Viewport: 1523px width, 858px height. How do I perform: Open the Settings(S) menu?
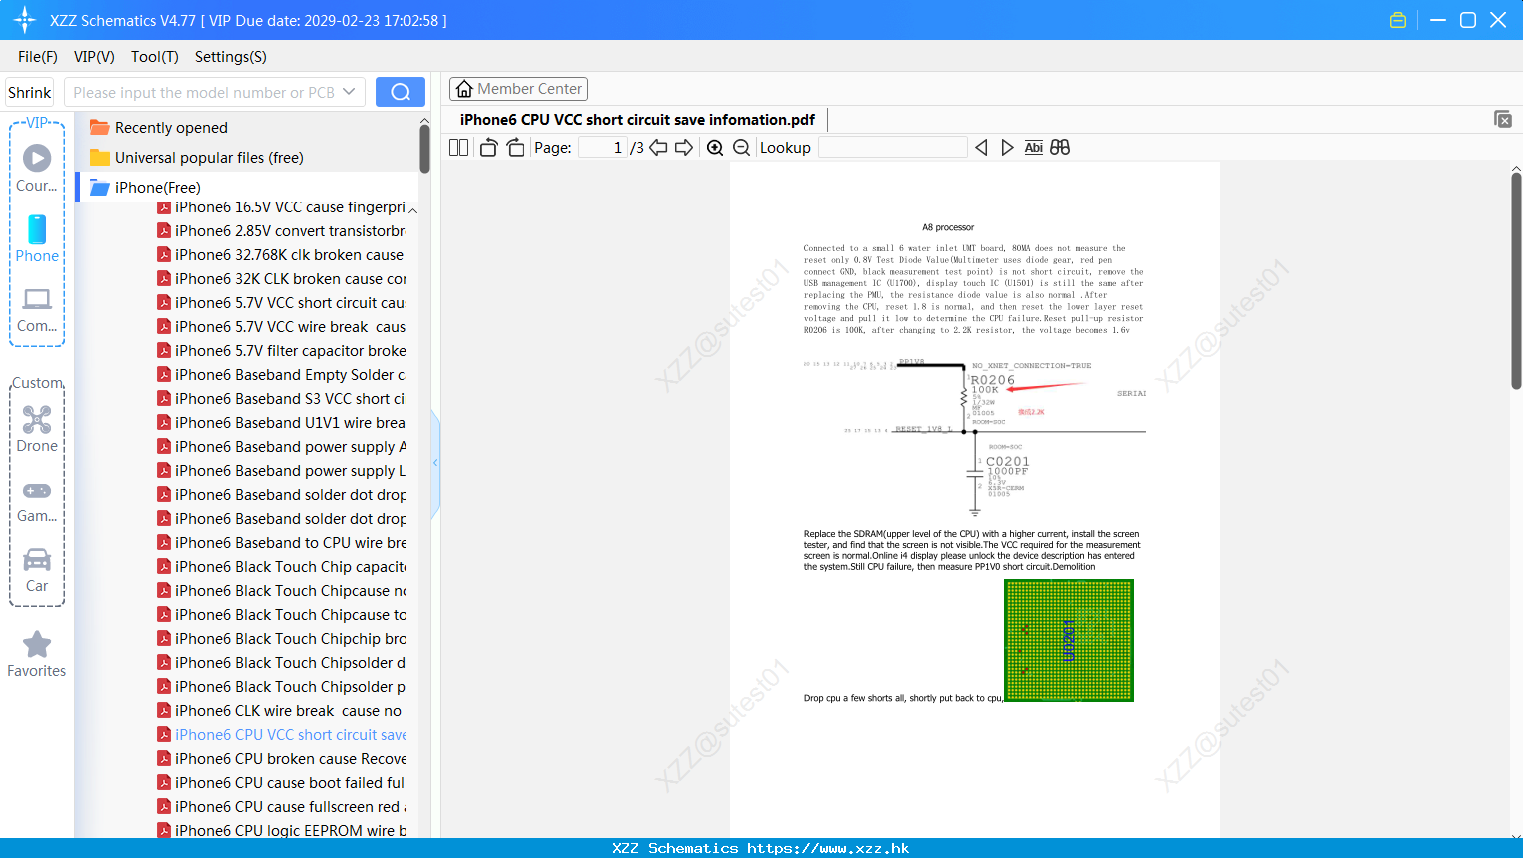231,57
